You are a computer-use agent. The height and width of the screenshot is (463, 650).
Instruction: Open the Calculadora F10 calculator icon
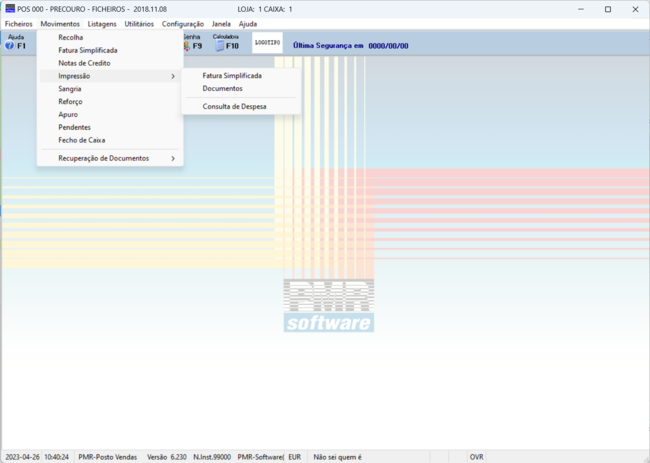pyautogui.click(x=227, y=43)
